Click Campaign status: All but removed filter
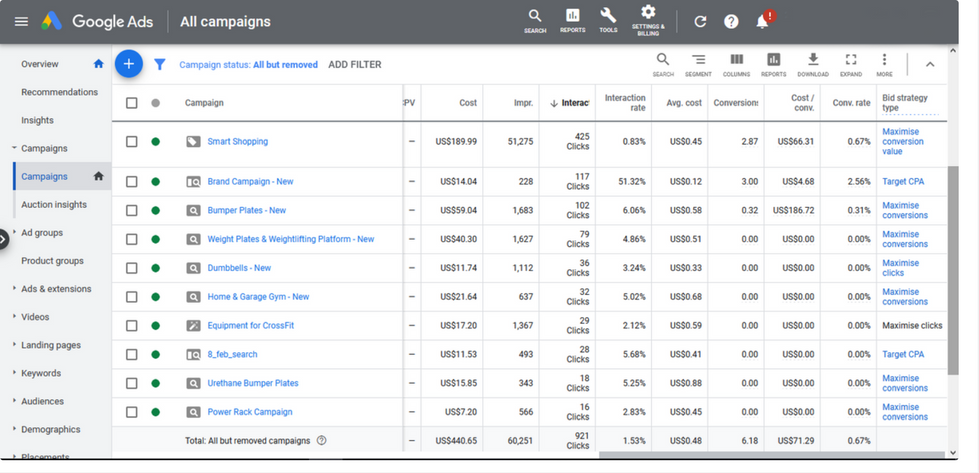The image size is (979, 473). pyautogui.click(x=248, y=64)
